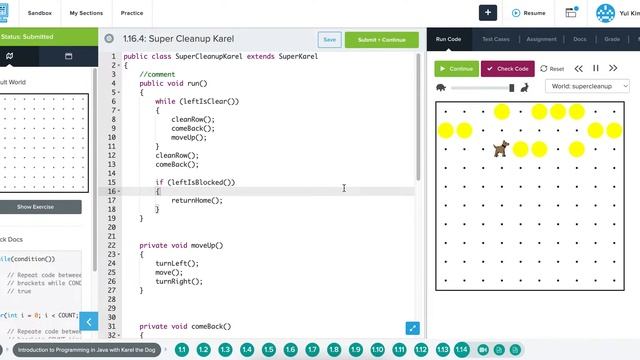The image size is (640, 360).
Task: Click the turtle slow-speed icon
Action: [441, 87]
